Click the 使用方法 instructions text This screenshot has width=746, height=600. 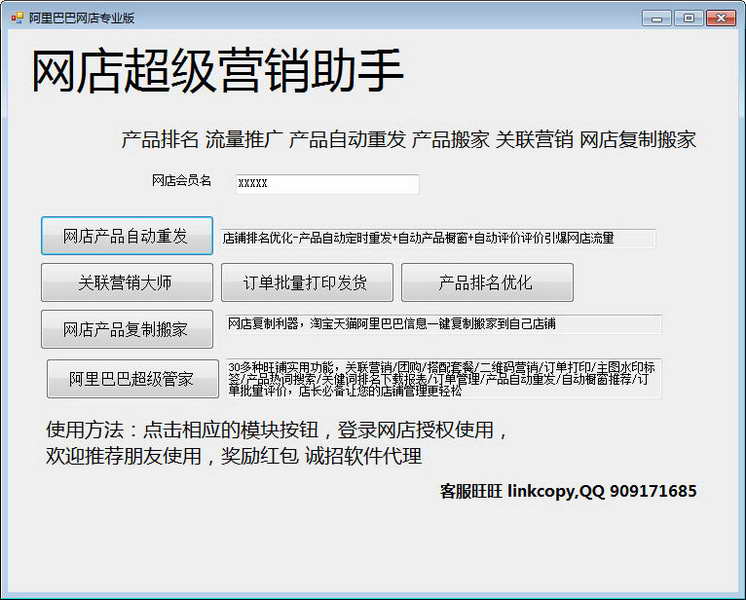pos(277,430)
